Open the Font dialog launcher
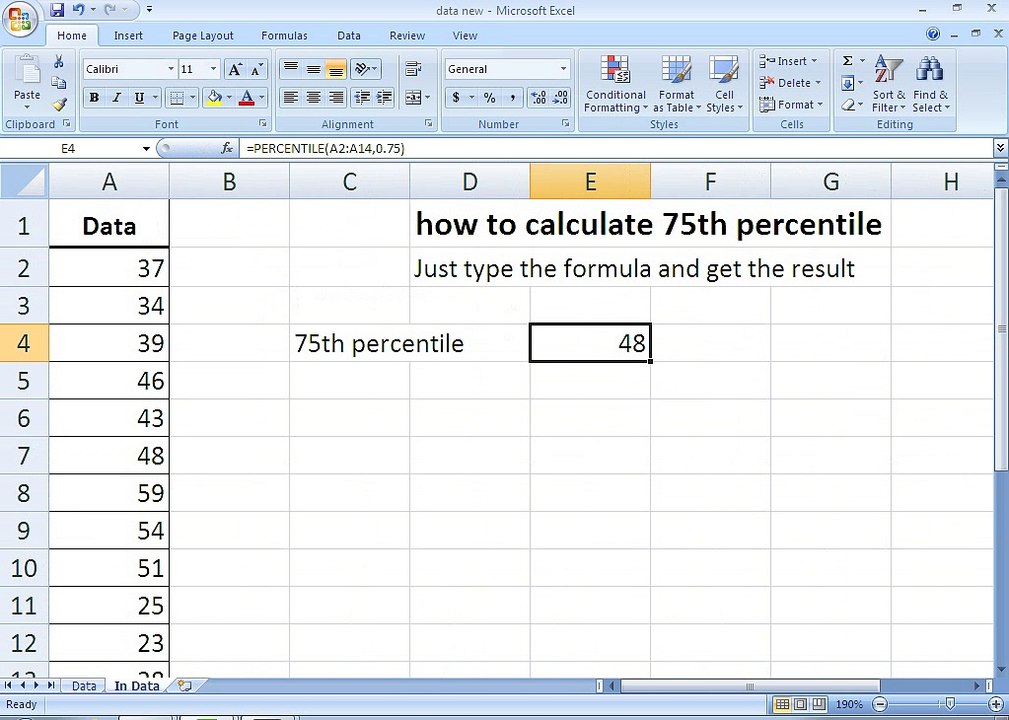 263,123
